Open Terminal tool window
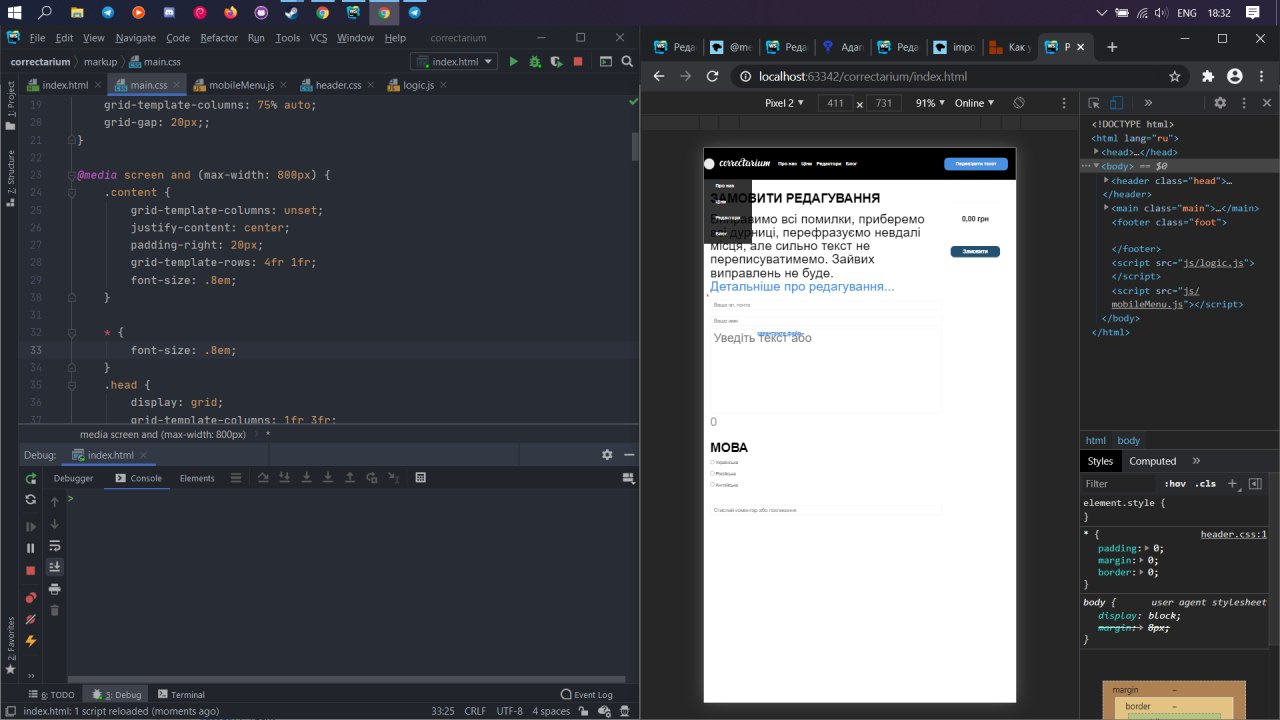1280x720 pixels. click(179, 694)
